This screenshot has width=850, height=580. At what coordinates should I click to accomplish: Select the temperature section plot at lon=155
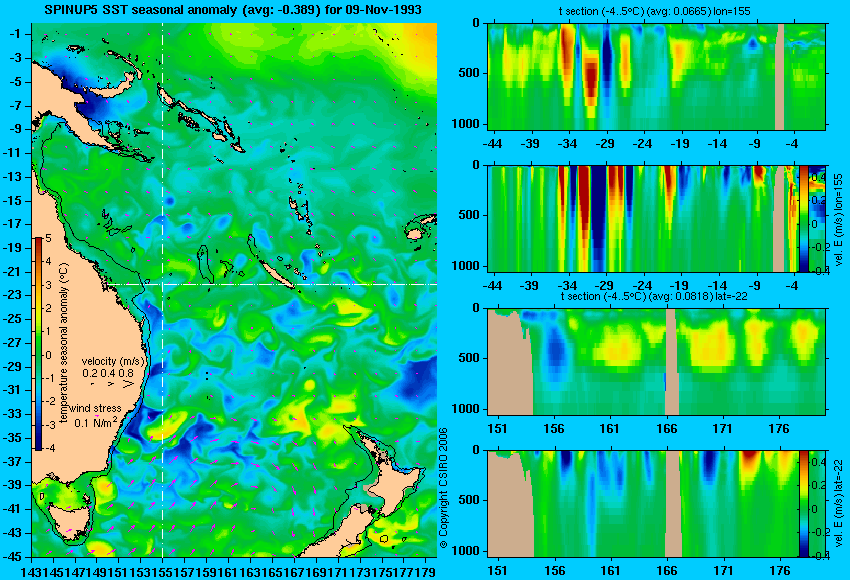pos(656,76)
